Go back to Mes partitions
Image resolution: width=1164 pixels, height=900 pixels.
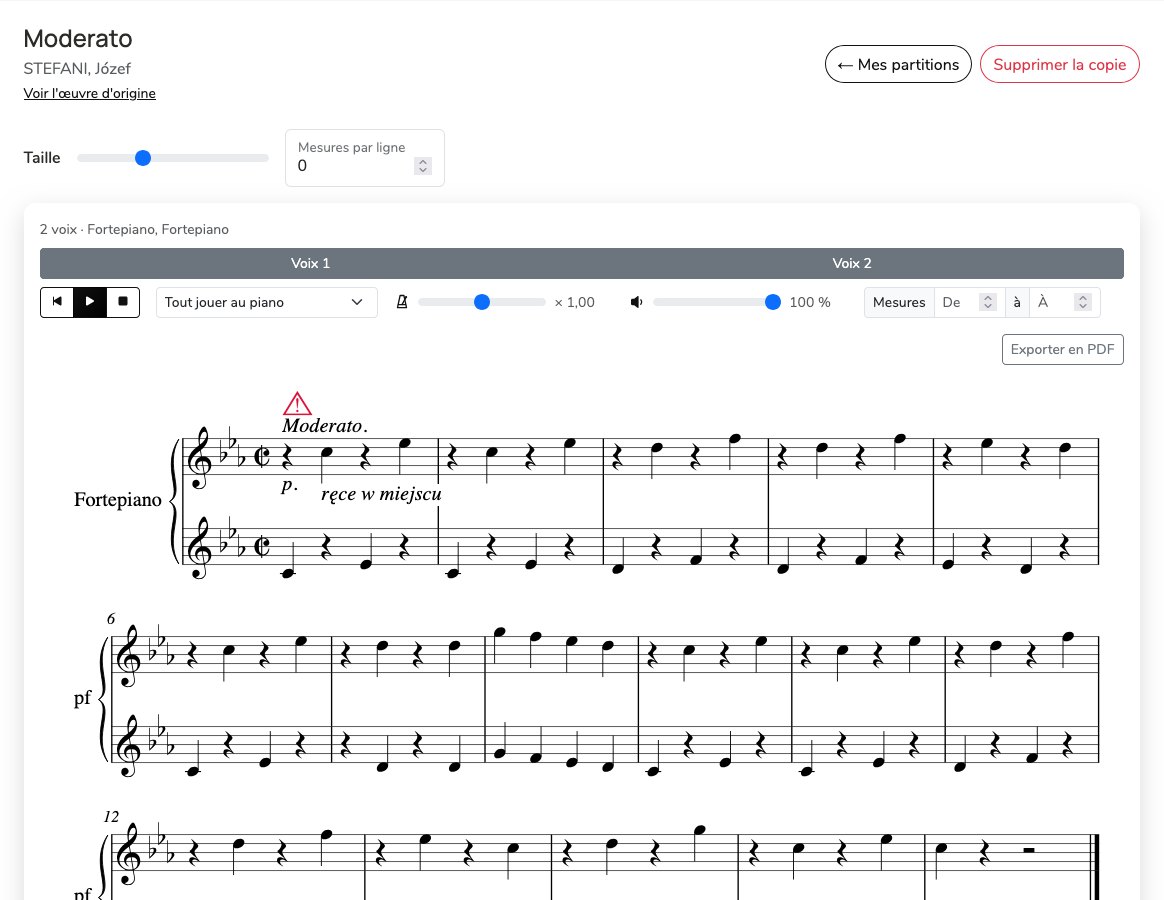tap(898, 65)
